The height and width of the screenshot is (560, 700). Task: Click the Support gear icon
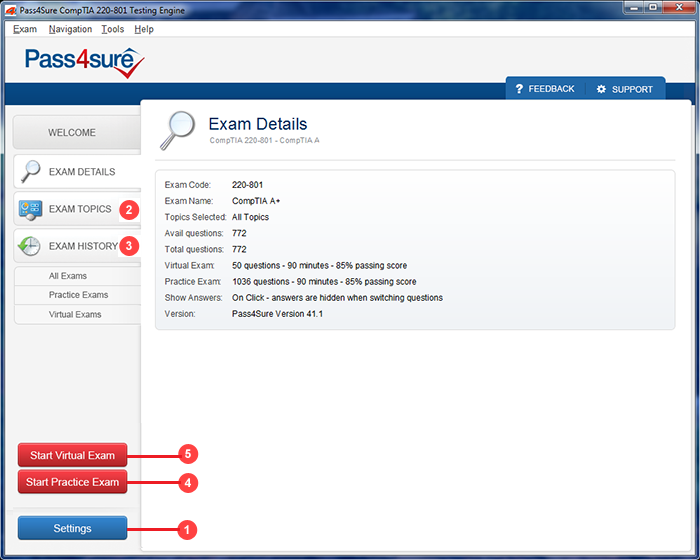(601, 89)
